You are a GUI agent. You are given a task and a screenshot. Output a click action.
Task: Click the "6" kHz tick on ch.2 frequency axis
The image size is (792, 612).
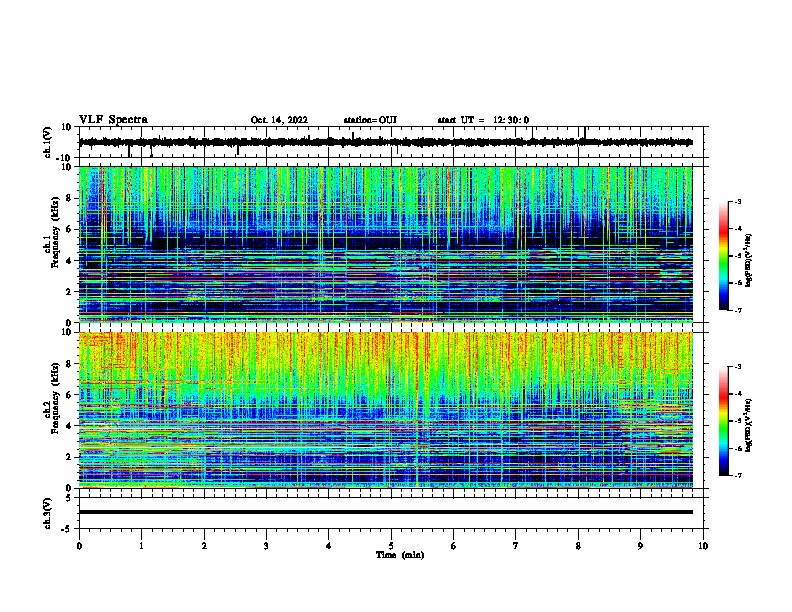[70, 395]
